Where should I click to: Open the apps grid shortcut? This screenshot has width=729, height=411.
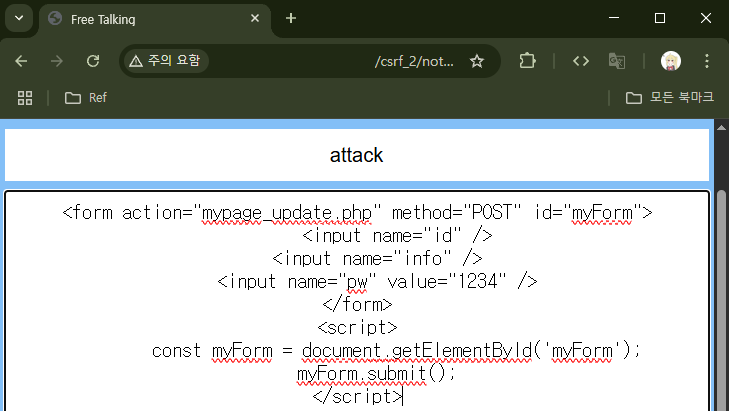[x=25, y=98]
